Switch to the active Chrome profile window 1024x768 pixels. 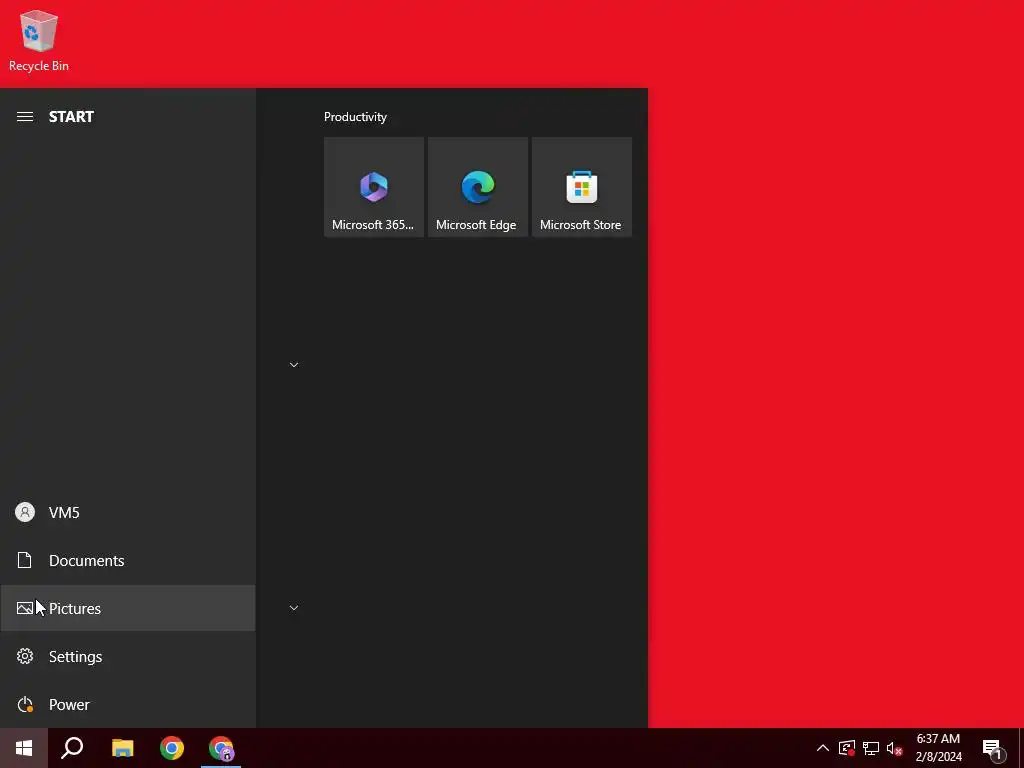point(221,748)
